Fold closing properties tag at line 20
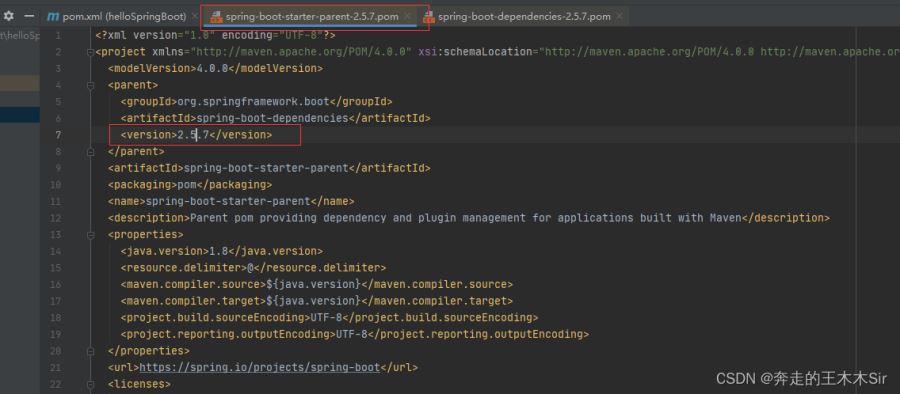Screen dimensions: 900x394 (x=90, y=351)
